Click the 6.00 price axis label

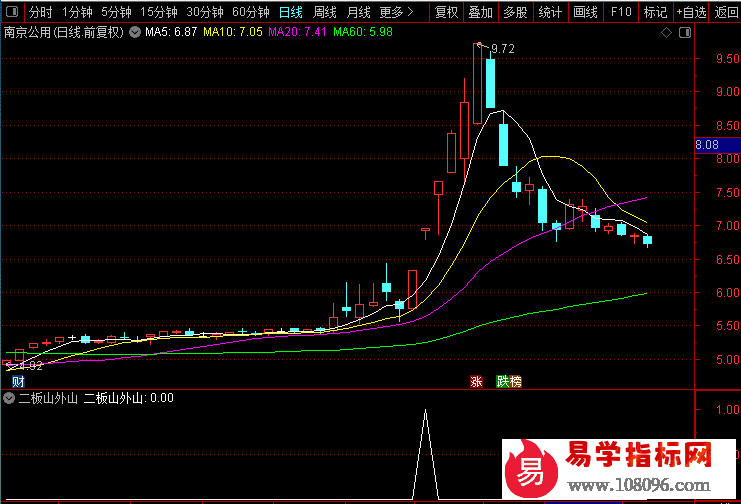(728, 293)
